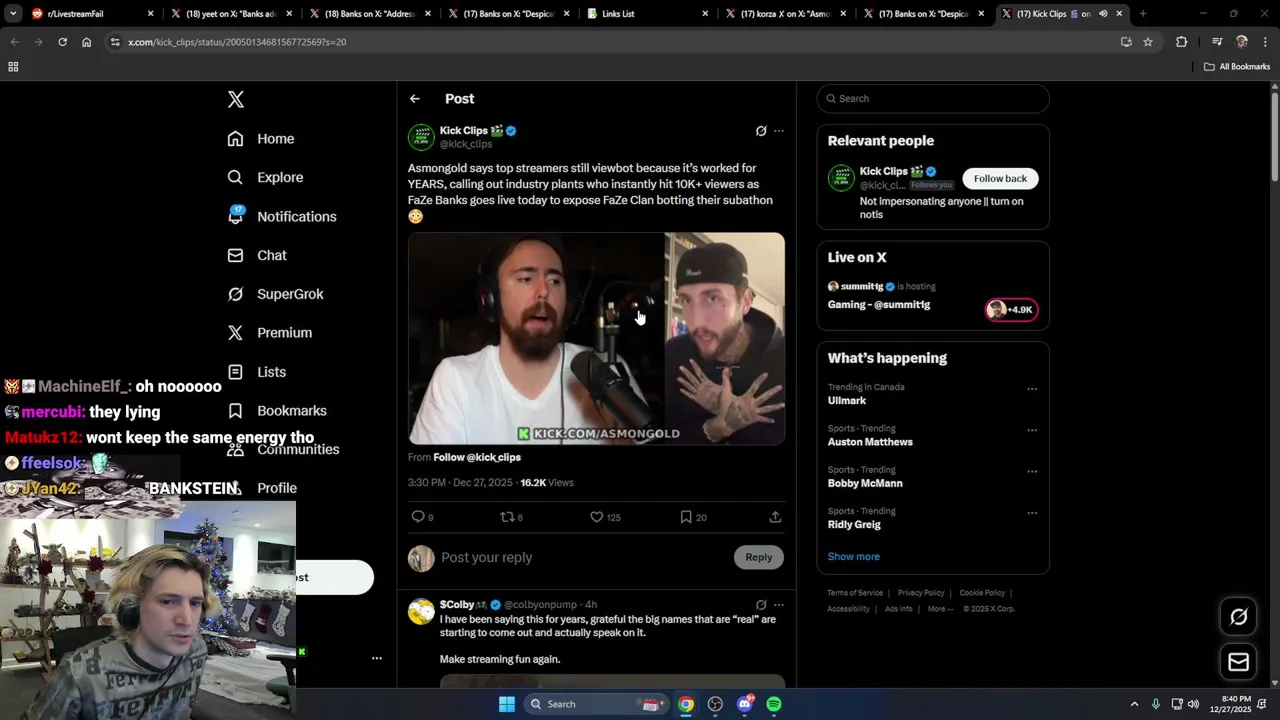Screen dimensions: 1280x720
Task: Open the floating Grok button
Action: click(x=1238, y=617)
